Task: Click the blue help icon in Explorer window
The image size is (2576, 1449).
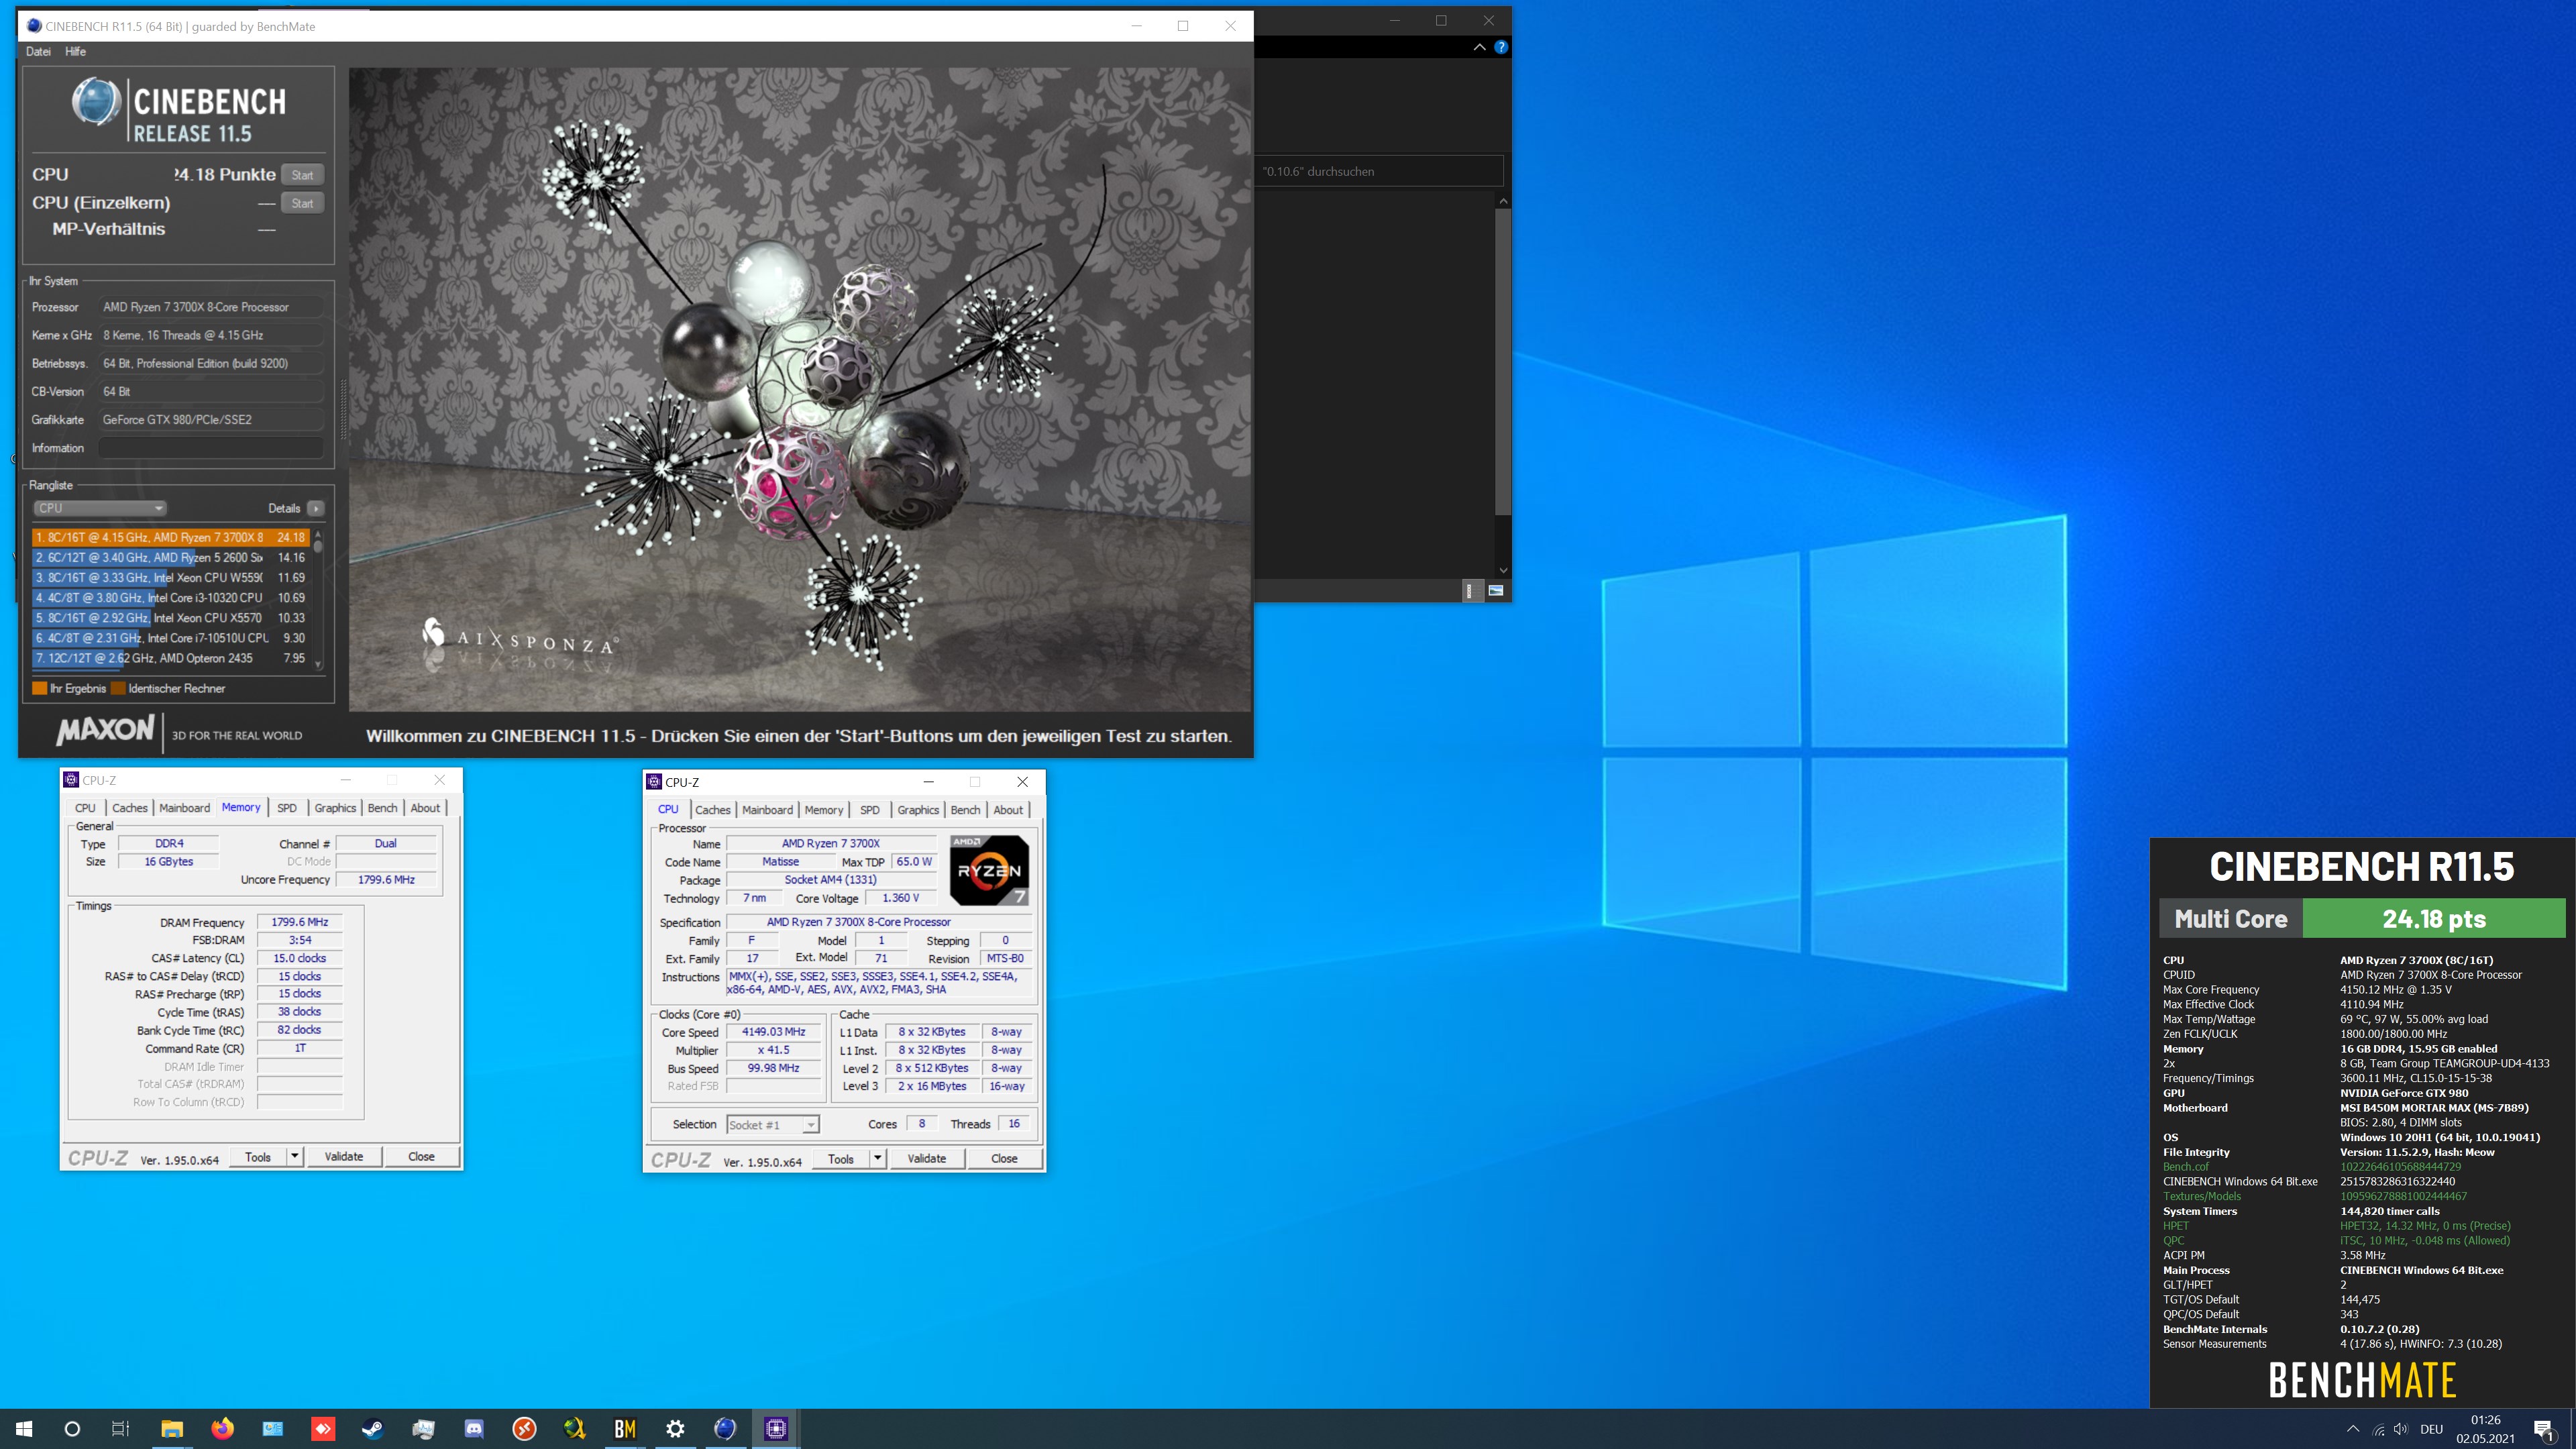Action: coord(1501,47)
